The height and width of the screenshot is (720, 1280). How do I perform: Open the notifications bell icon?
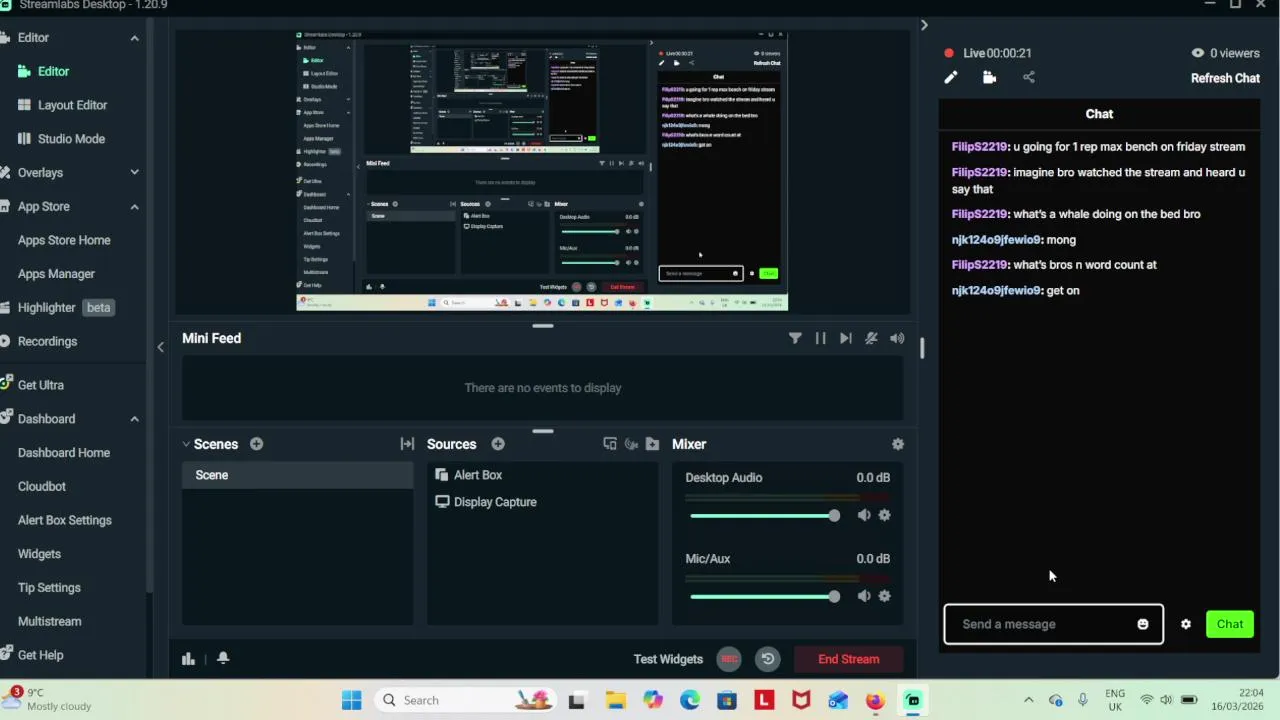[x=223, y=658]
